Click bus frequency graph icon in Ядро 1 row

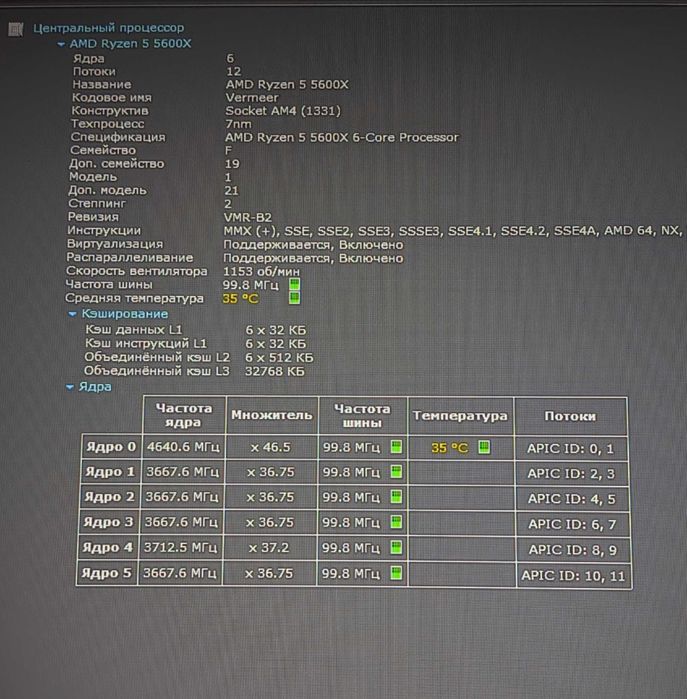[396, 472]
